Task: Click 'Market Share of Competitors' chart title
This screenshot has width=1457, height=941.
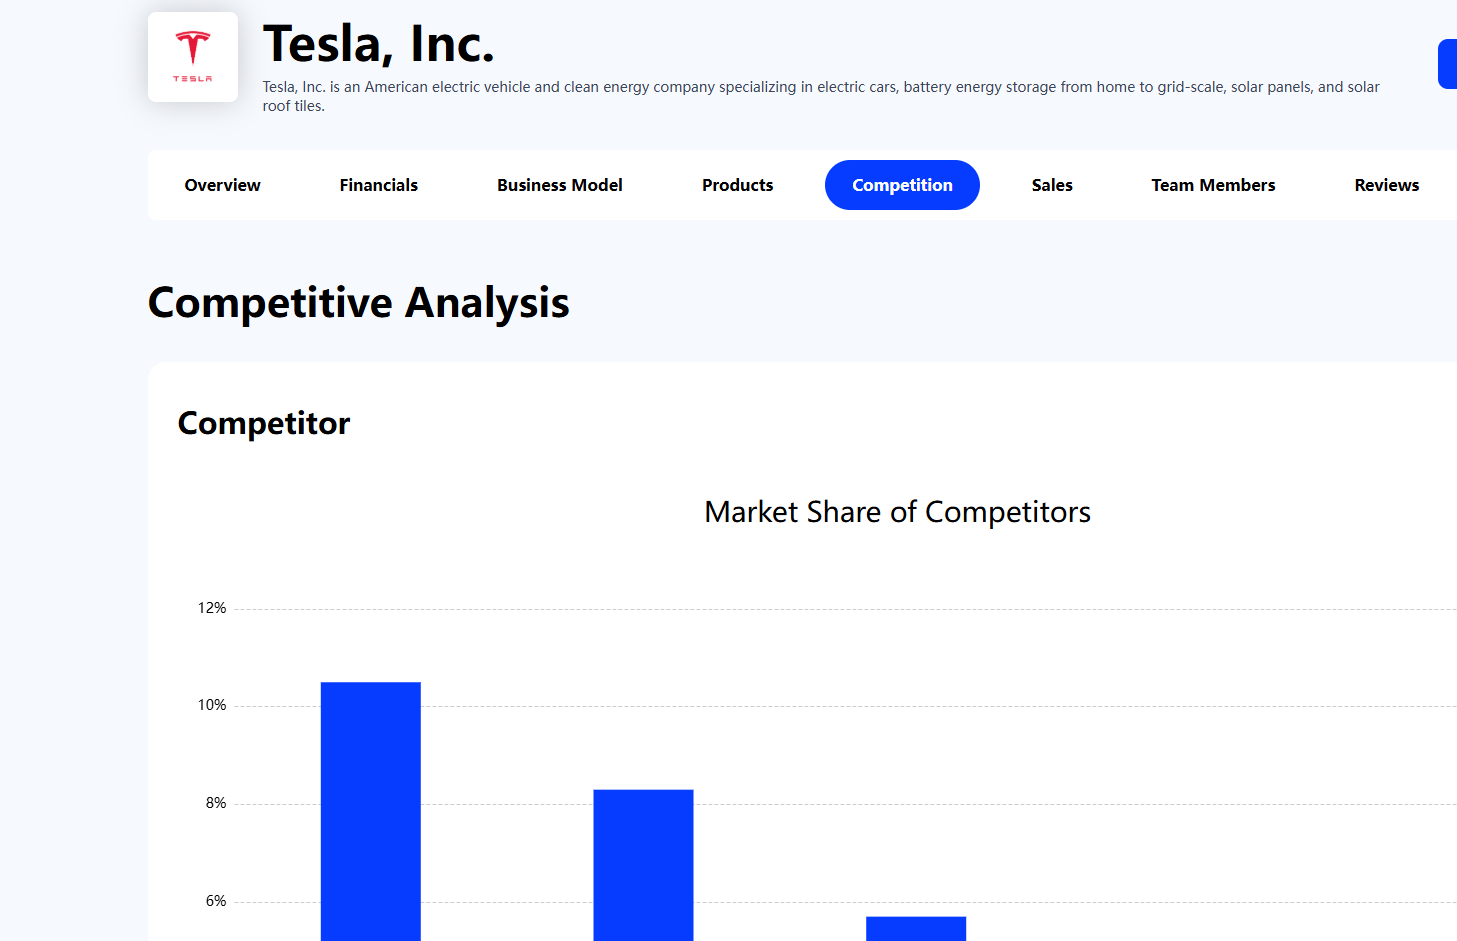Action: click(x=897, y=512)
